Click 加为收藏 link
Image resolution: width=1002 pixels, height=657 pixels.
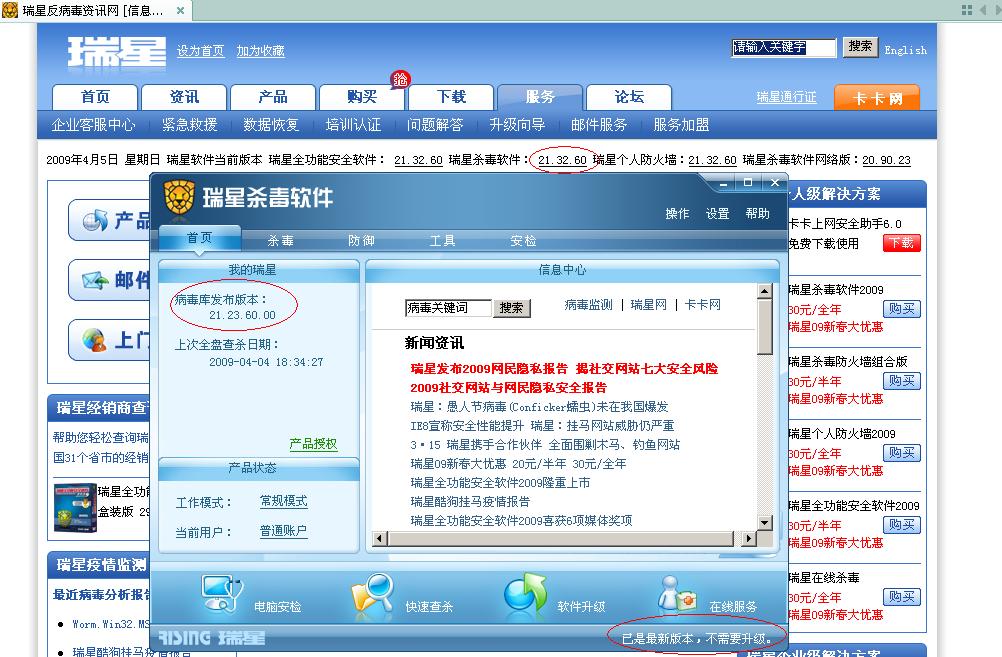point(261,51)
